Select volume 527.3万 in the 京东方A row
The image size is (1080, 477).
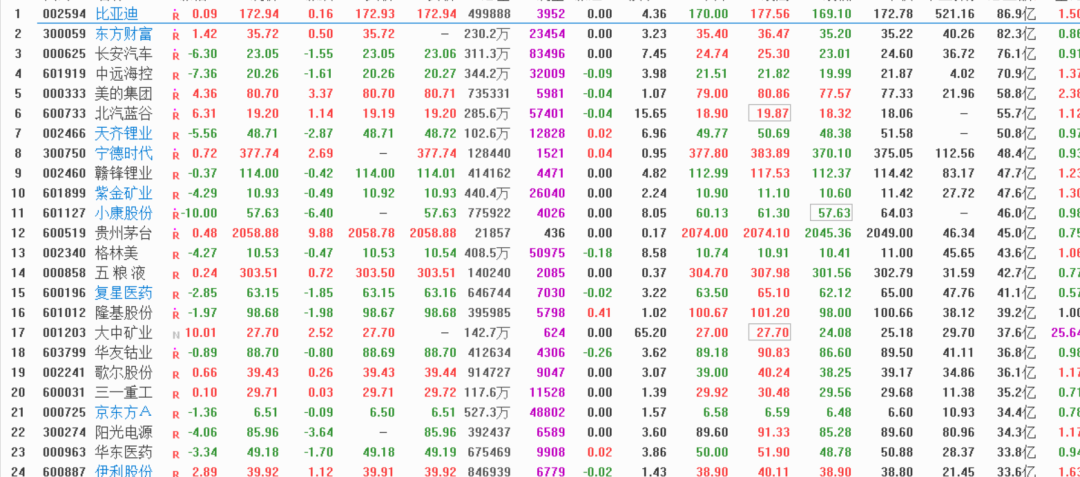[488, 413]
